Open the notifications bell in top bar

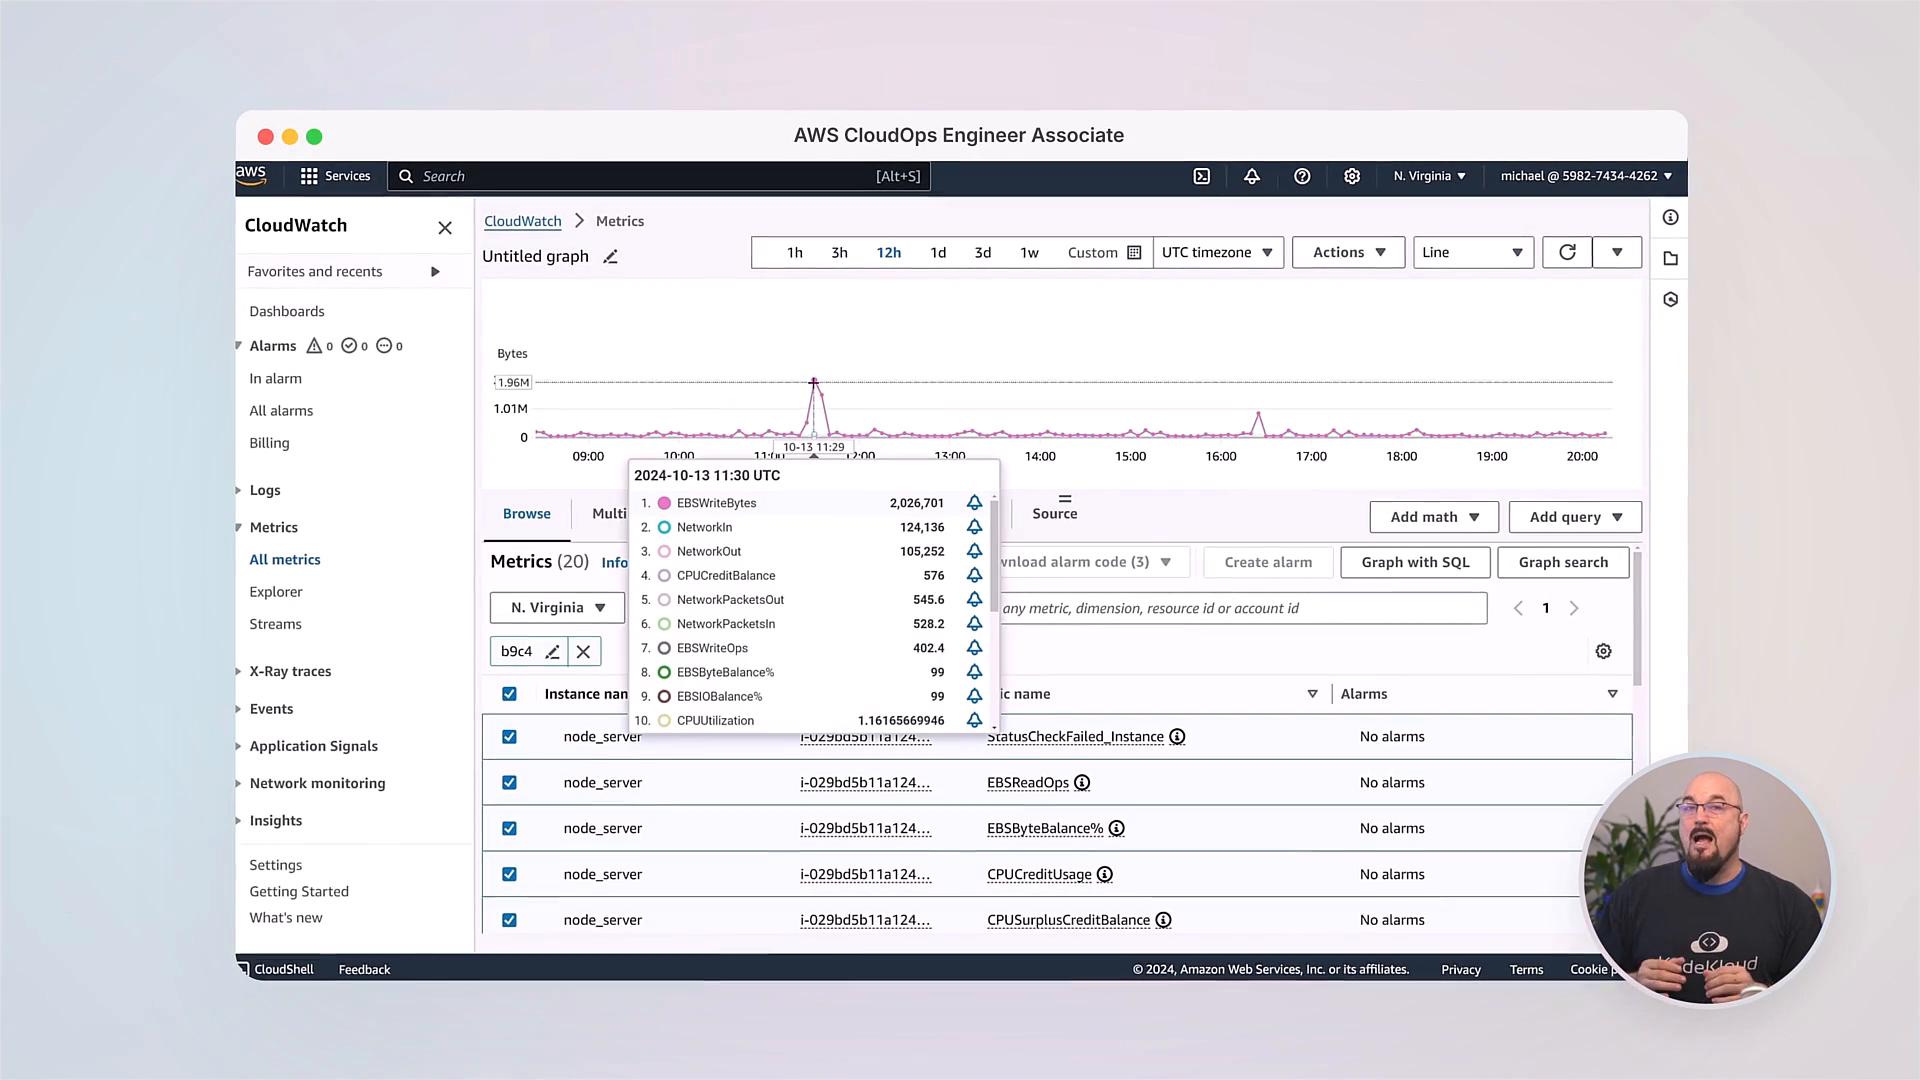(x=1252, y=176)
